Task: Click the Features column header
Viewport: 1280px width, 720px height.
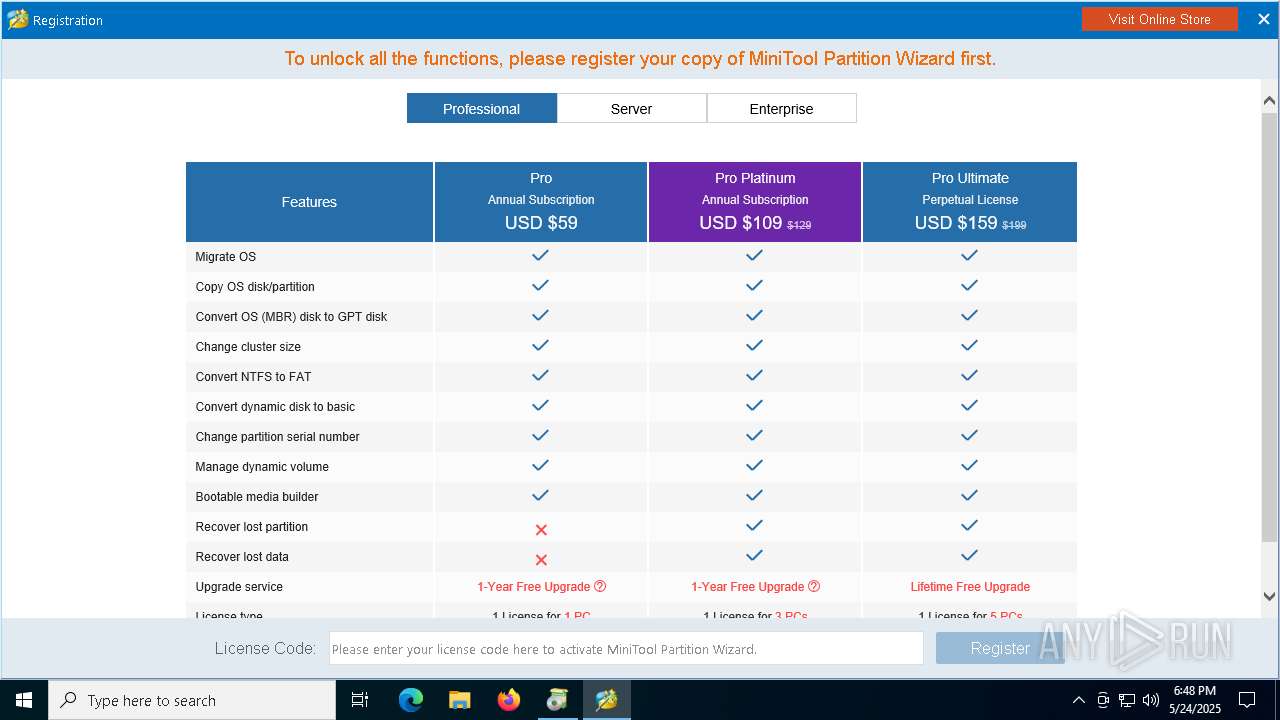Action: (x=309, y=201)
